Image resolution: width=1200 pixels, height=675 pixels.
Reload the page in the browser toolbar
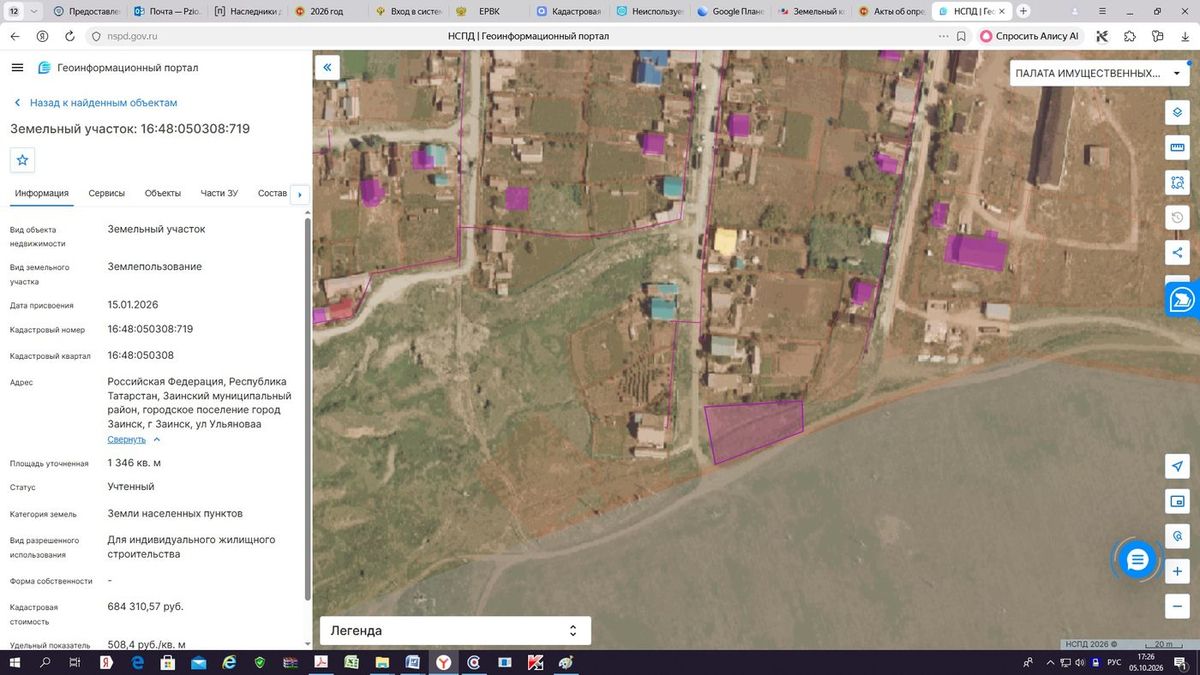click(x=69, y=36)
